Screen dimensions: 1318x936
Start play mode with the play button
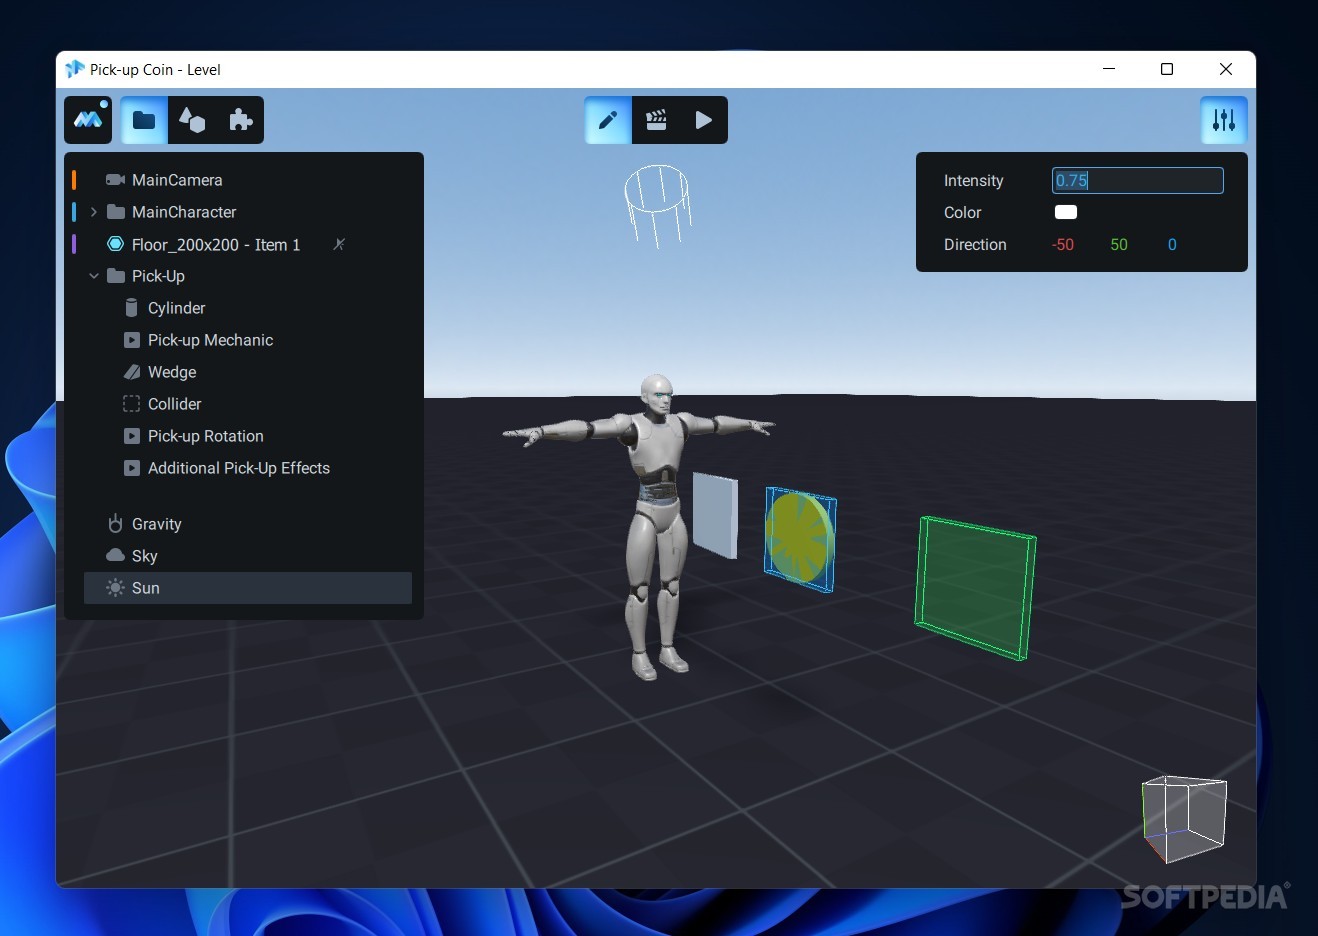point(704,120)
